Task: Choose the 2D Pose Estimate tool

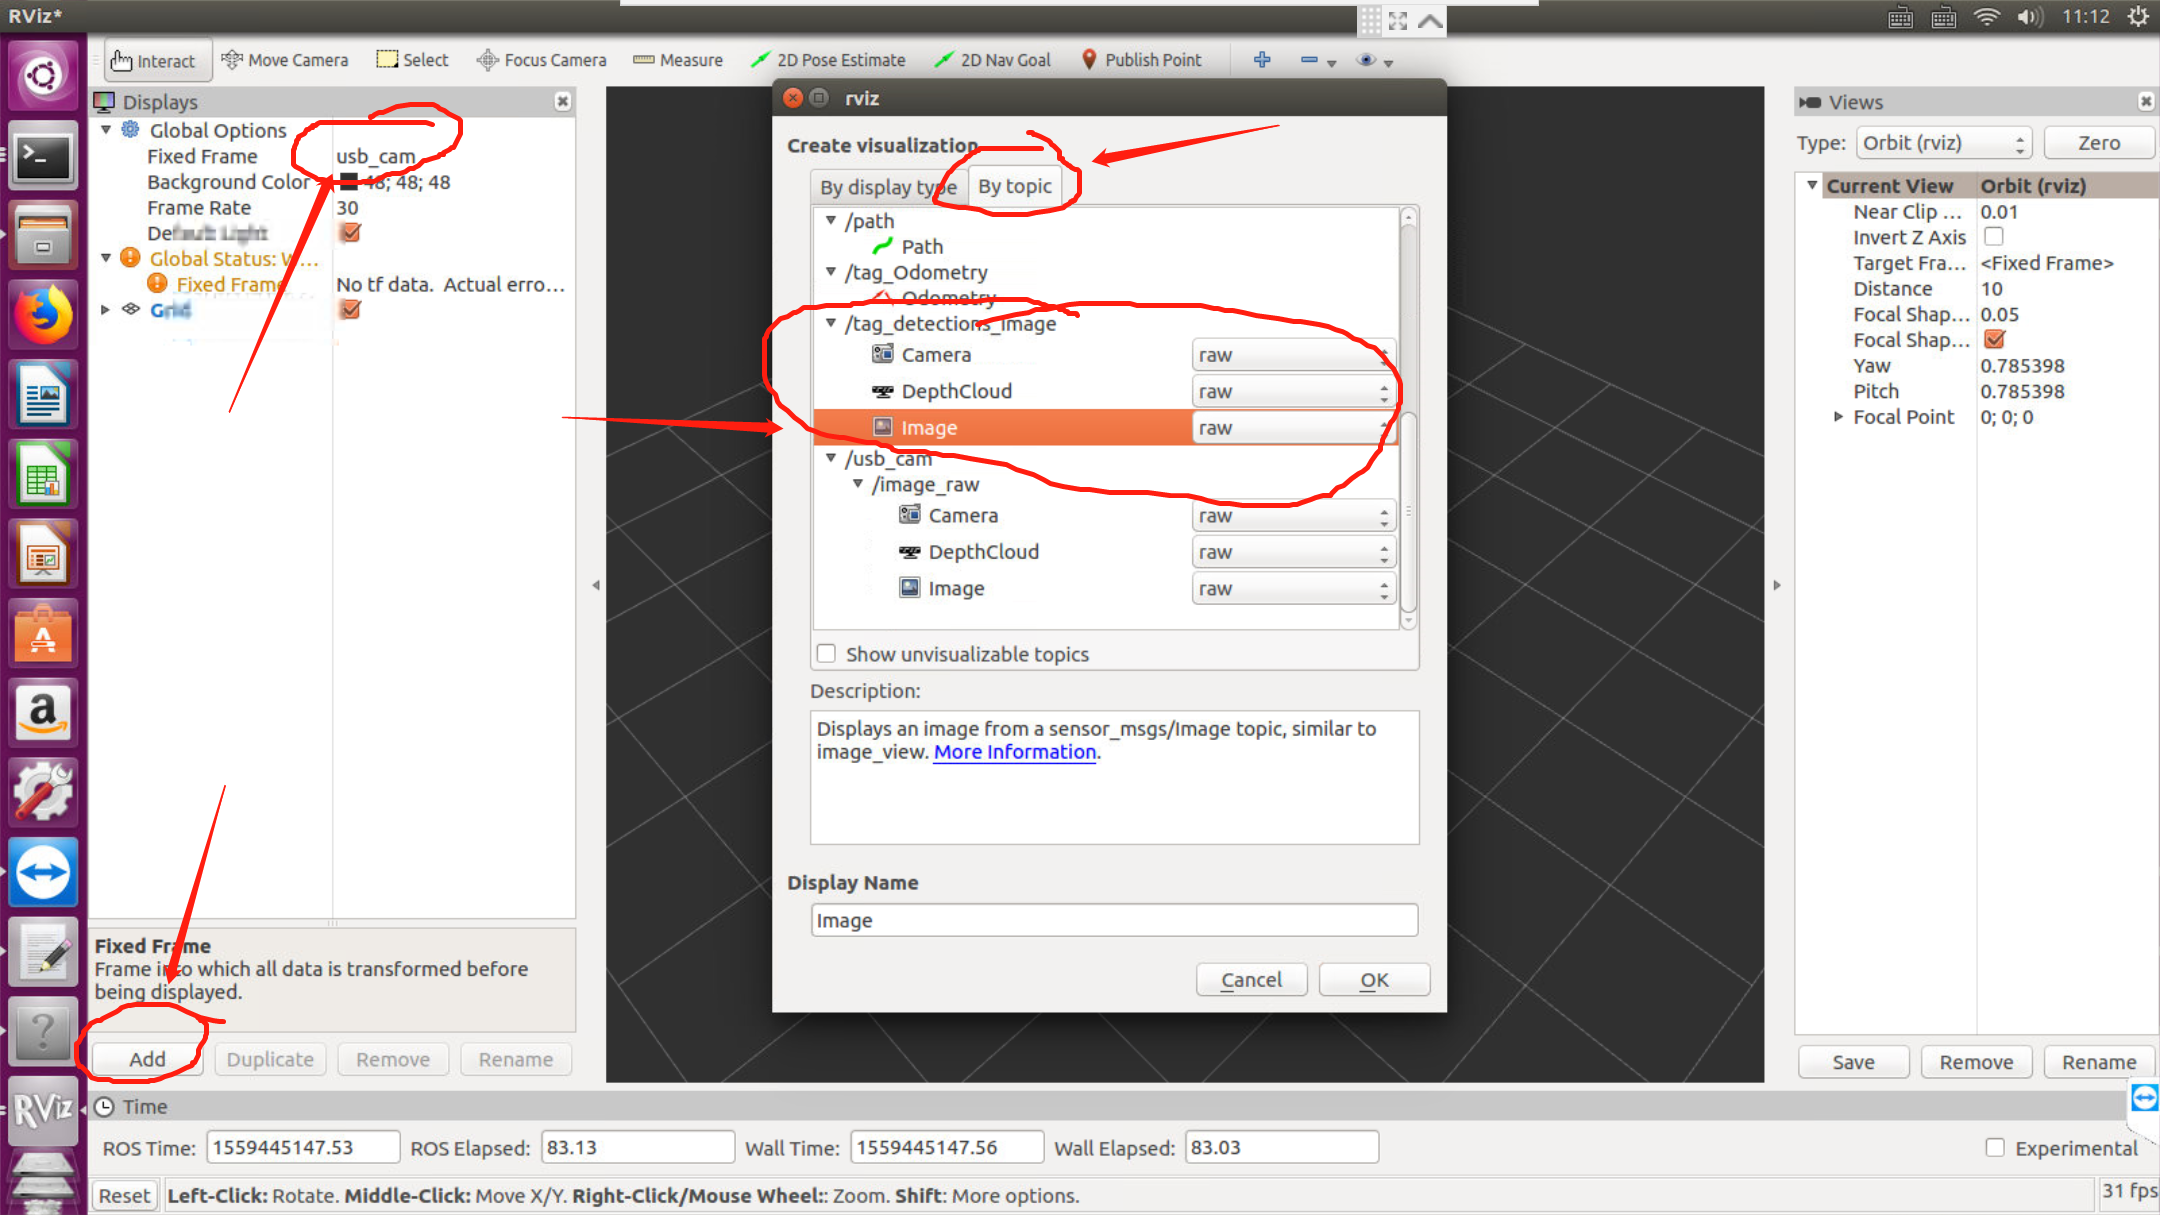Action: (x=828, y=60)
